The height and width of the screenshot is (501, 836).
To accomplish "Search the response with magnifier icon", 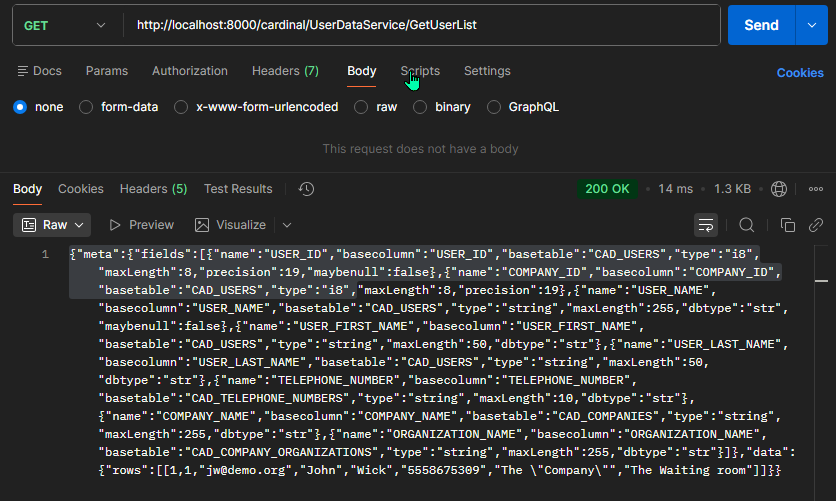I will (x=747, y=225).
